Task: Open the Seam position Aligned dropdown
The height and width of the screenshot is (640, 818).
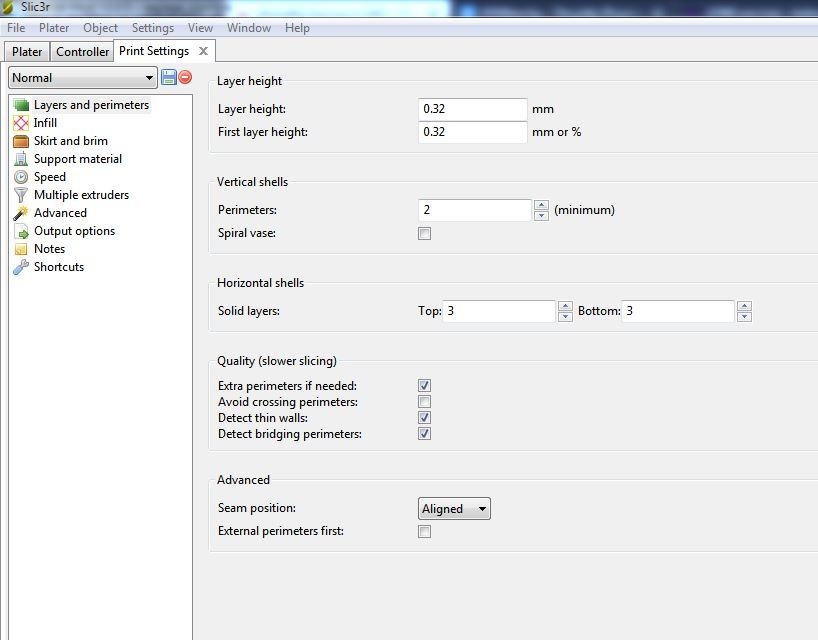Action: click(x=454, y=509)
